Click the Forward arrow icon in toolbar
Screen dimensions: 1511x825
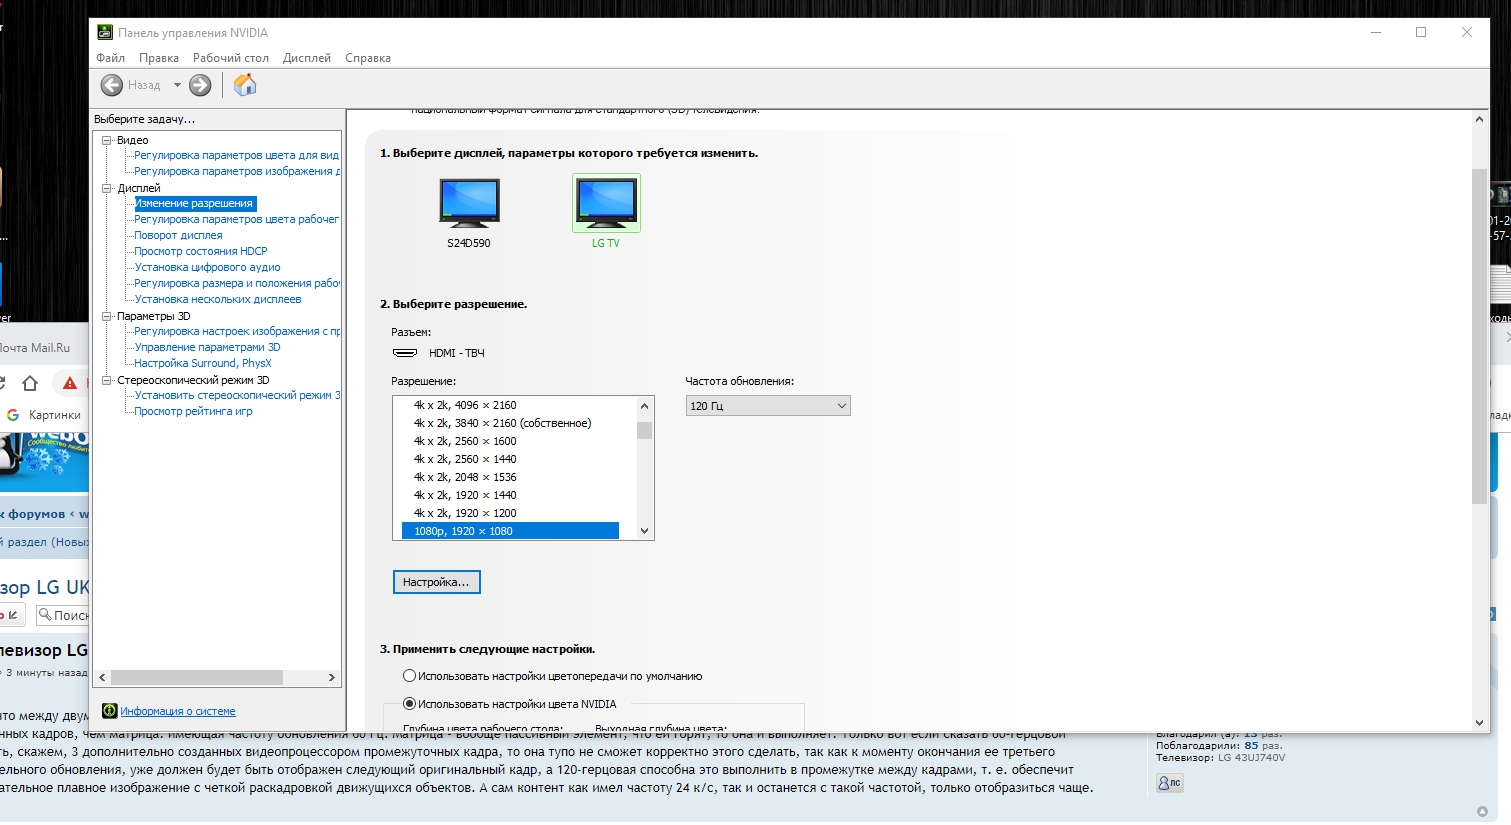pos(200,86)
